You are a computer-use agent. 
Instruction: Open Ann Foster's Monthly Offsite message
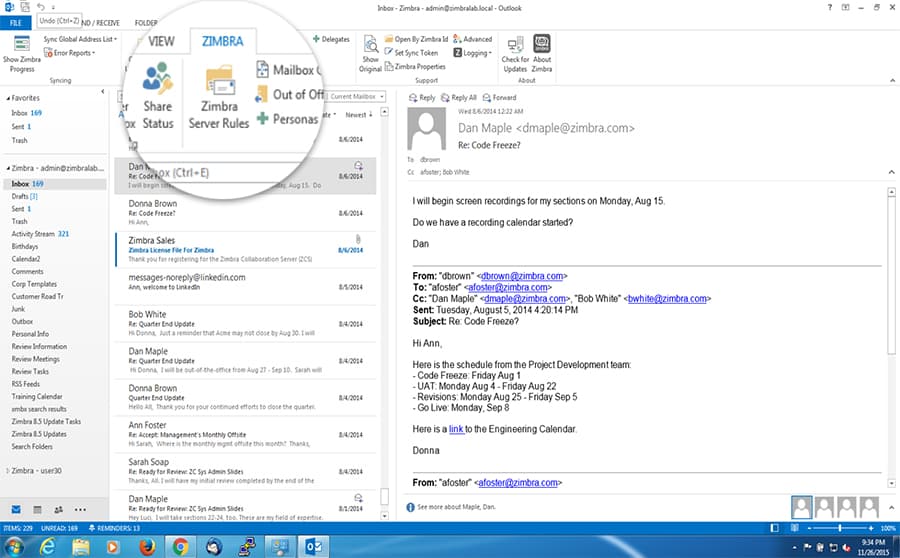coord(246,435)
